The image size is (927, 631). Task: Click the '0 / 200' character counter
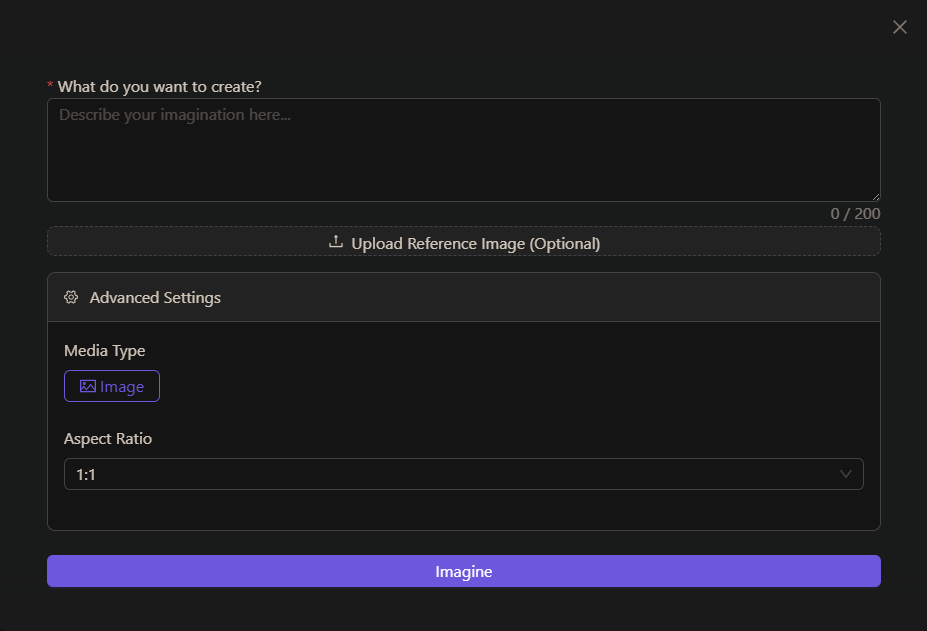click(x=855, y=213)
